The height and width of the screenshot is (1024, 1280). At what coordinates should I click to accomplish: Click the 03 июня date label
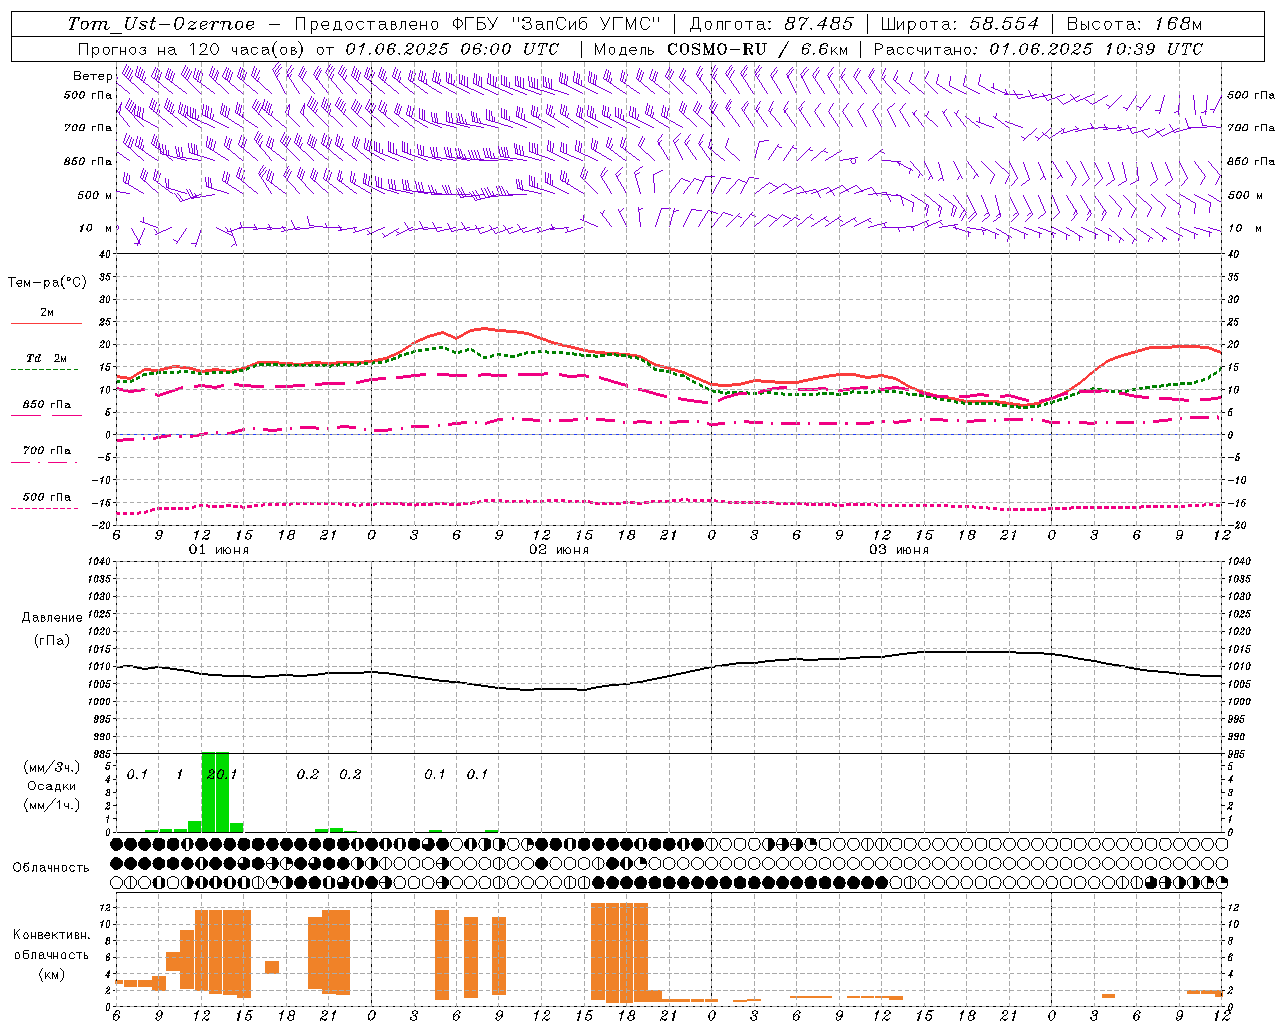[899, 550]
